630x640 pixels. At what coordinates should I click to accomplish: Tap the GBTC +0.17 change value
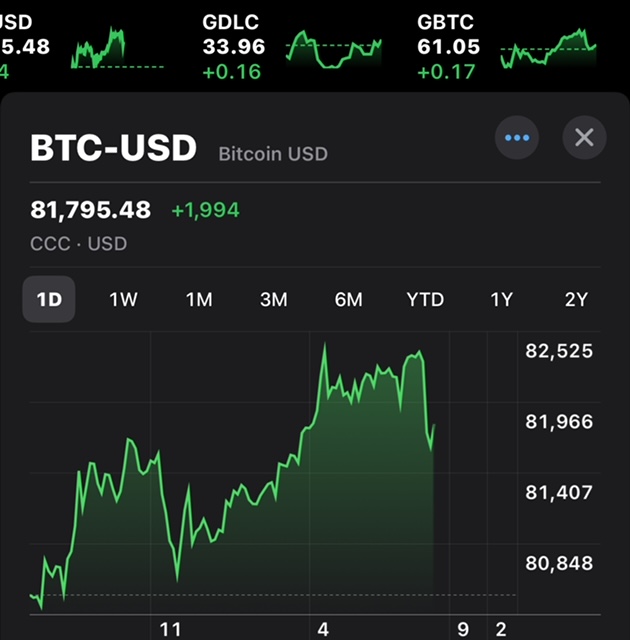(x=446, y=71)
